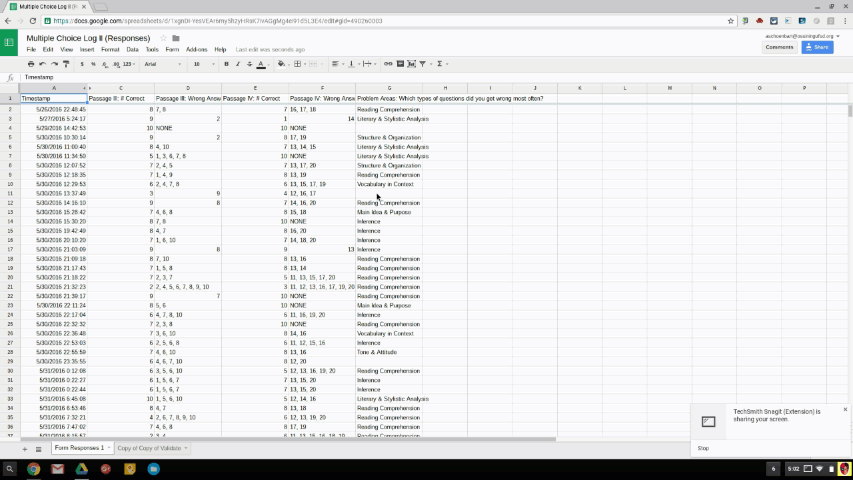853x480 pixels.
Task: Increase decimal places
Action: 116,64
